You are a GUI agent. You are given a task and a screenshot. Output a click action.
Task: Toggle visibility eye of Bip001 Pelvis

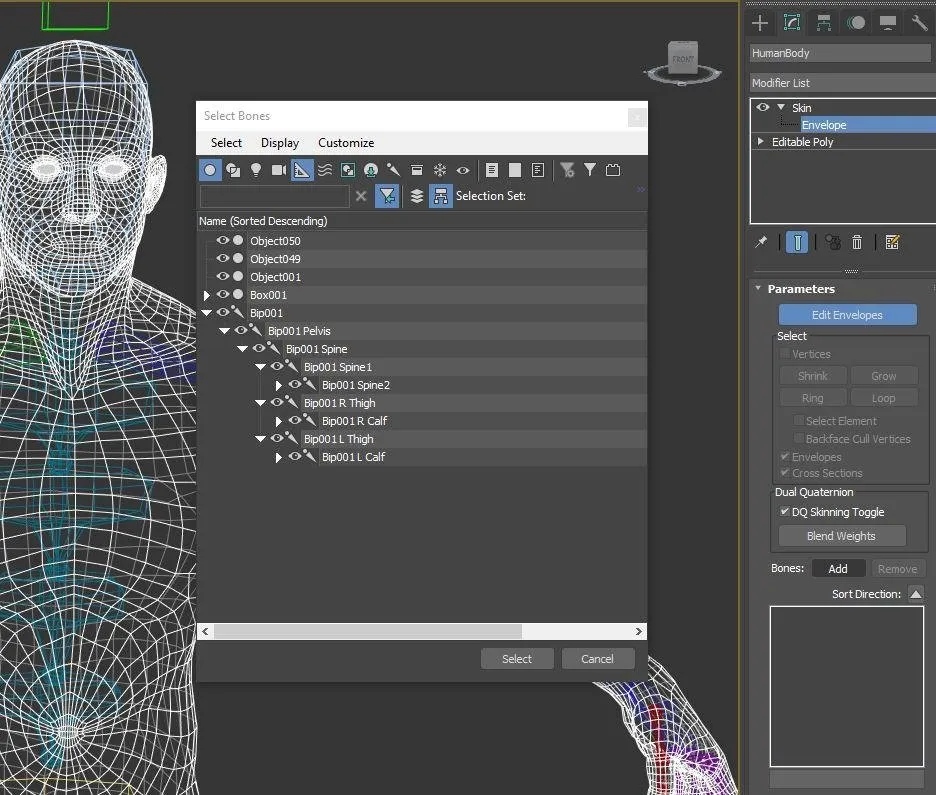tap(241, 330)
